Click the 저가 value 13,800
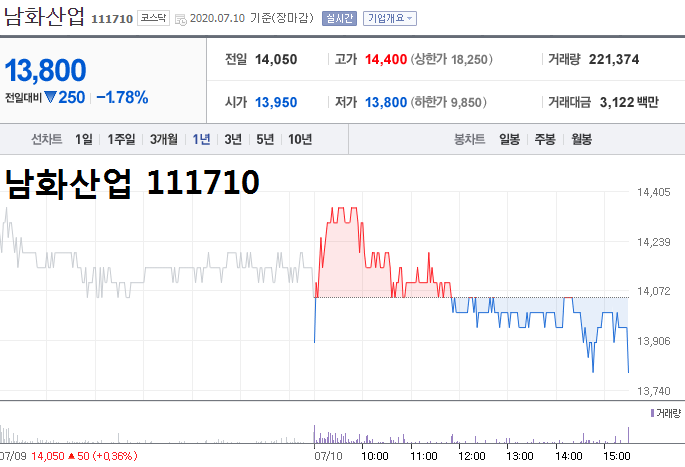Screen dimensions: 685x467 (x=386, y=102)
